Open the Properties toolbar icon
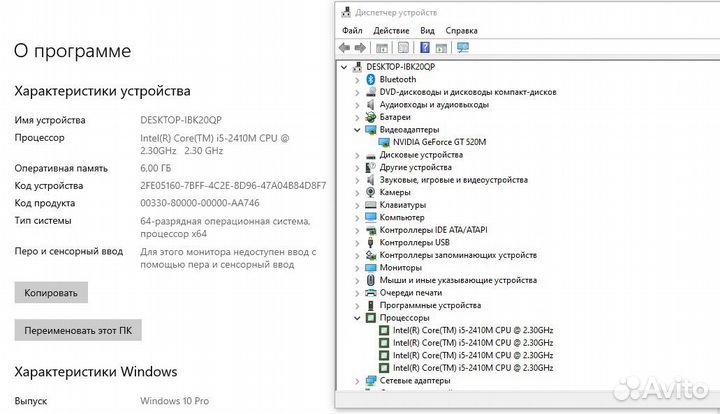 coord(403,47)
